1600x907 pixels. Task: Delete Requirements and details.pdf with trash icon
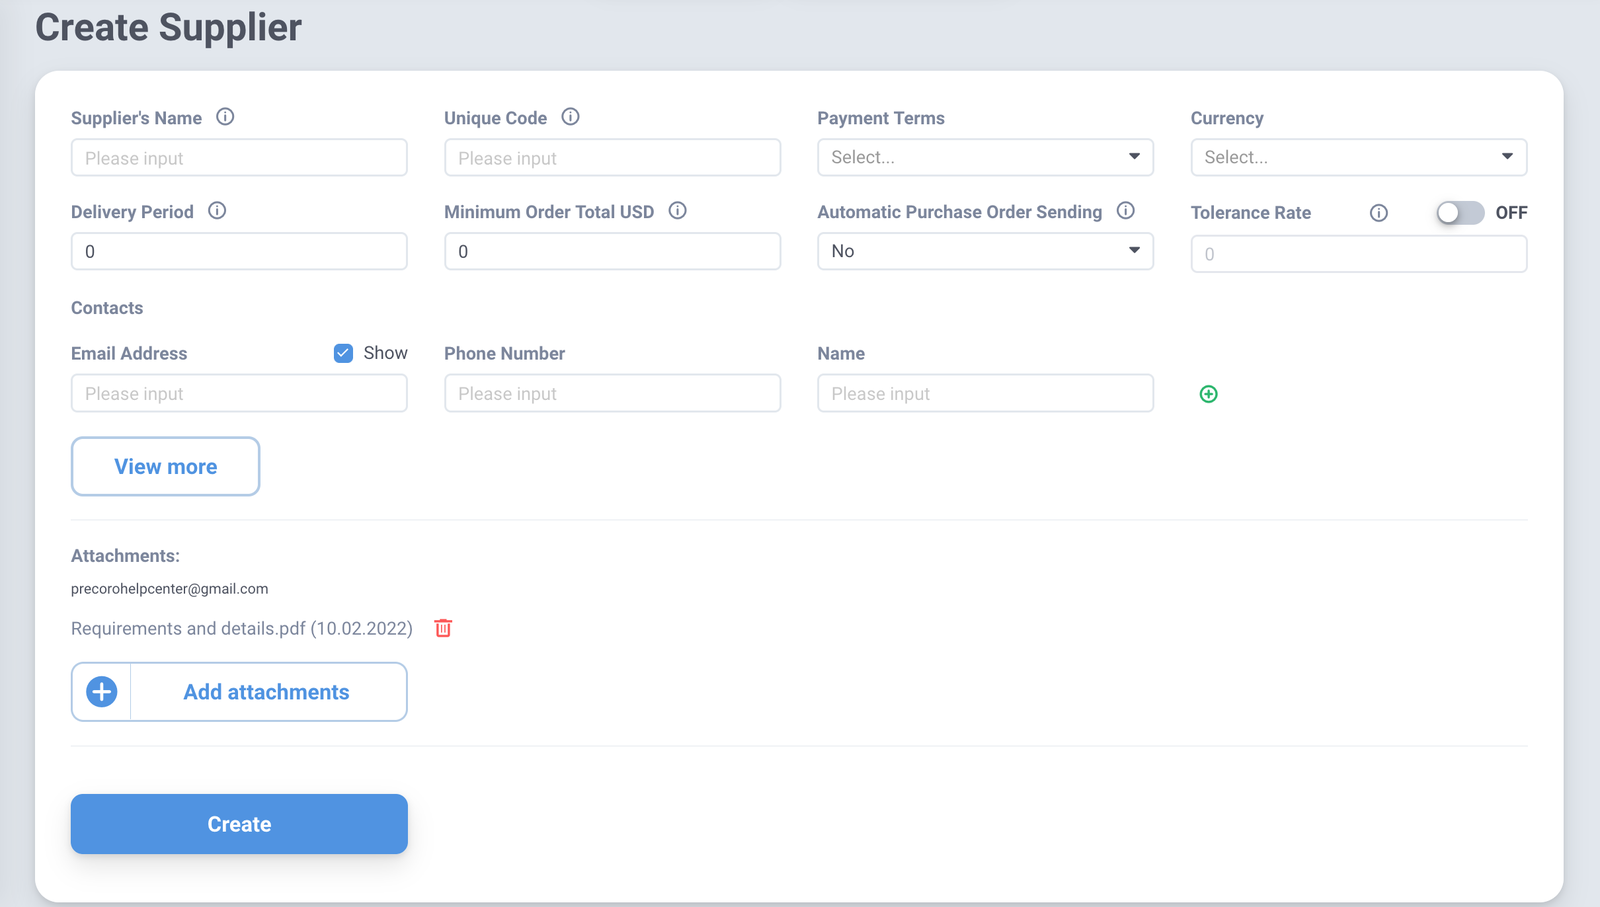pos(443,628)
